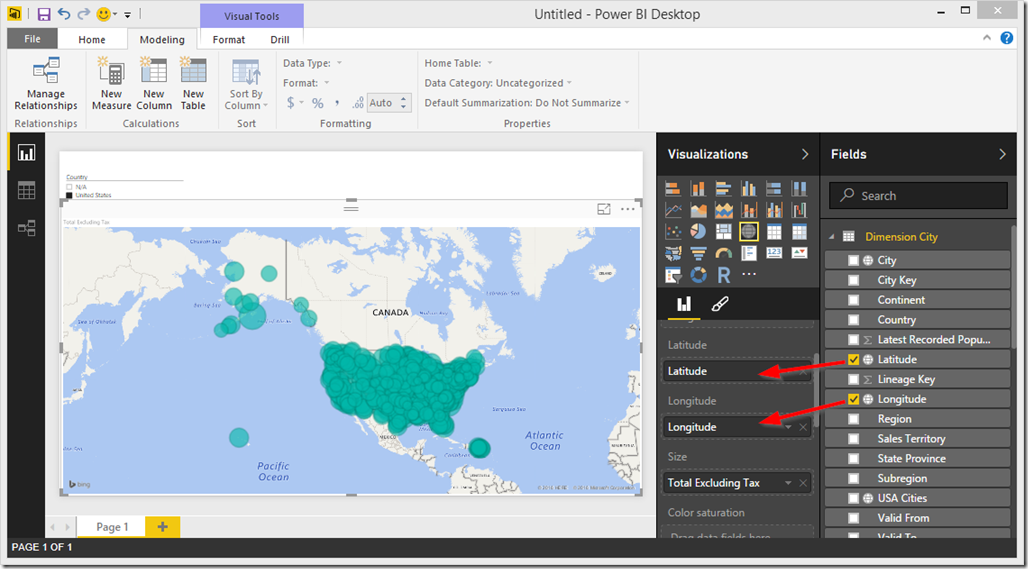Remove Total Excluding Tax from Size
Image resolution: width=1028 pixels, height=569 pixels.
click(x=803, y=483)
